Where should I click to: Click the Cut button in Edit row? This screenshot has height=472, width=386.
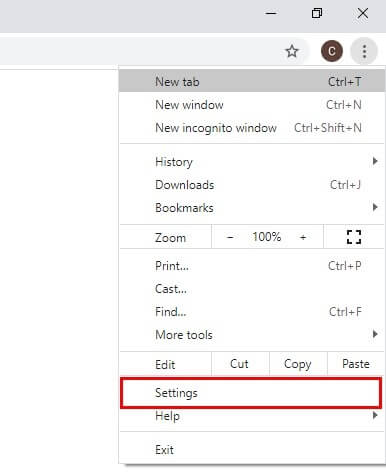click(x=239, y=364)
